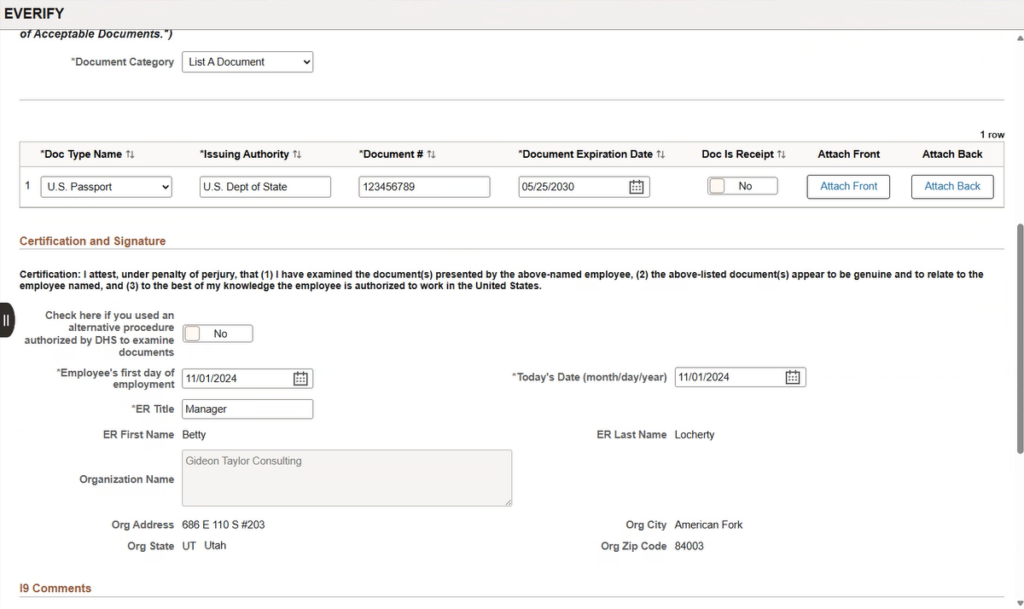Expand the collapsed left side panel handle
Viewport: 1024px width, 609px height.
(x=6, y=320)
